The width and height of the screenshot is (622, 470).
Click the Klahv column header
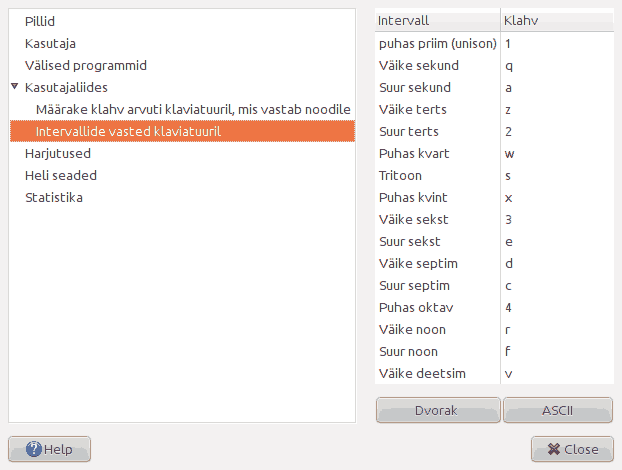pos(557,20)
